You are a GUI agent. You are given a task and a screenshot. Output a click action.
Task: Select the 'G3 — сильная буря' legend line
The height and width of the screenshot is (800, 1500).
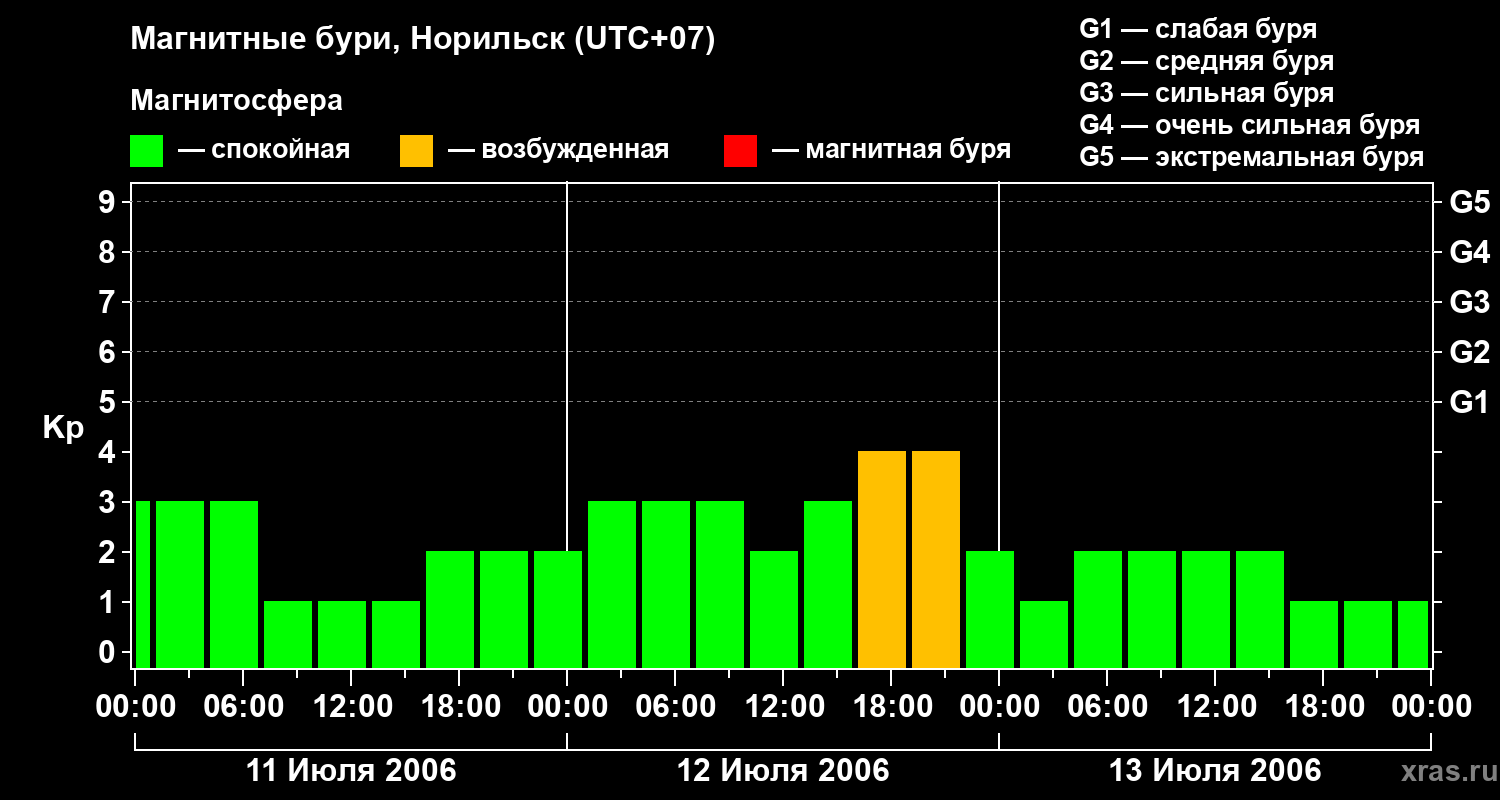pos(1207,93)
